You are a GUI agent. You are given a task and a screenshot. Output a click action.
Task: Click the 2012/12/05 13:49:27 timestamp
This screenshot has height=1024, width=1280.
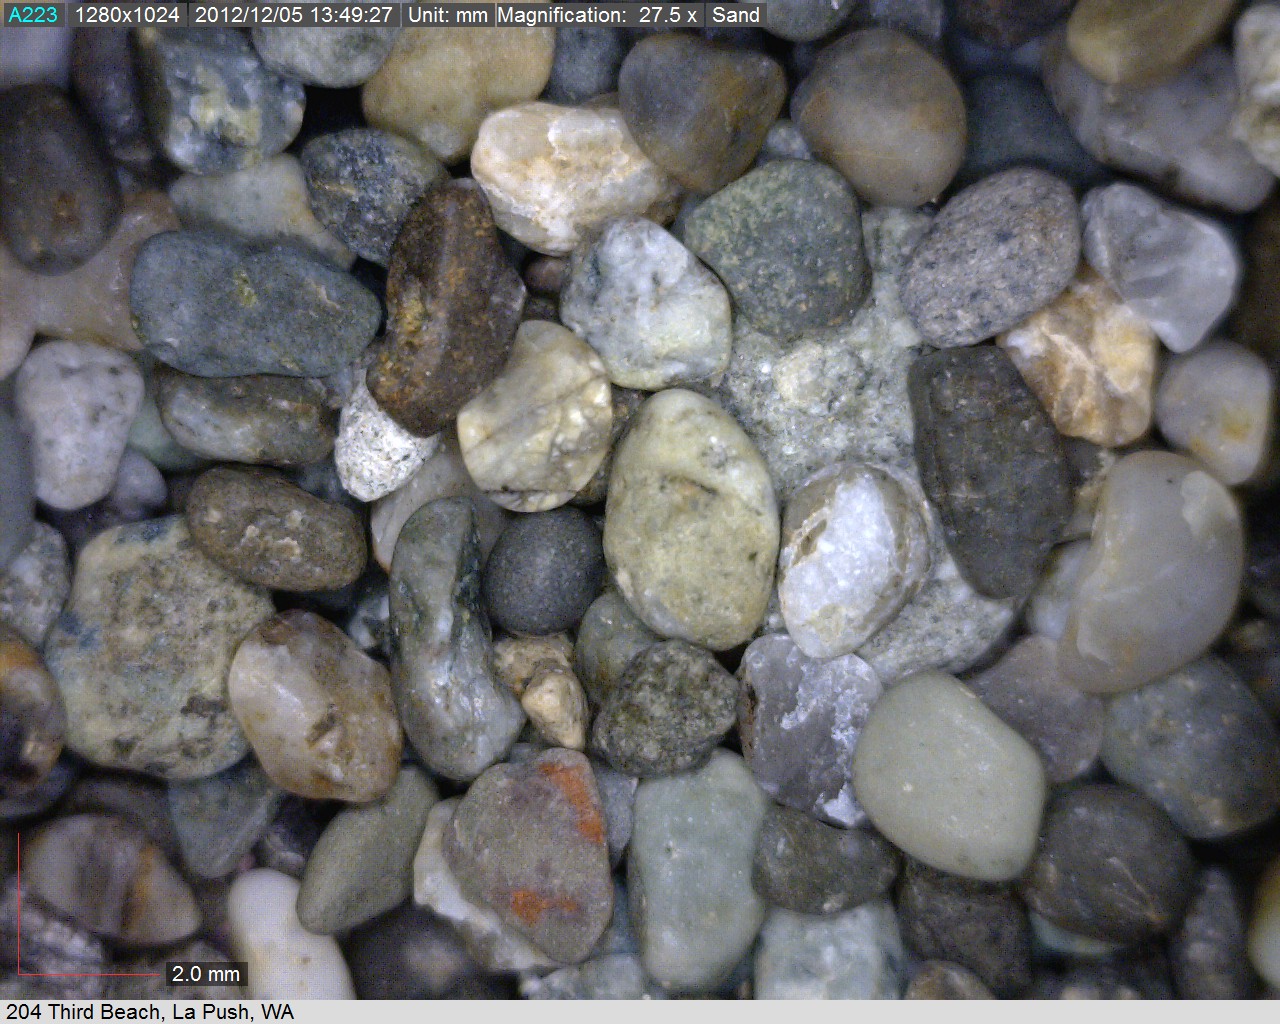tap(293, 15)
